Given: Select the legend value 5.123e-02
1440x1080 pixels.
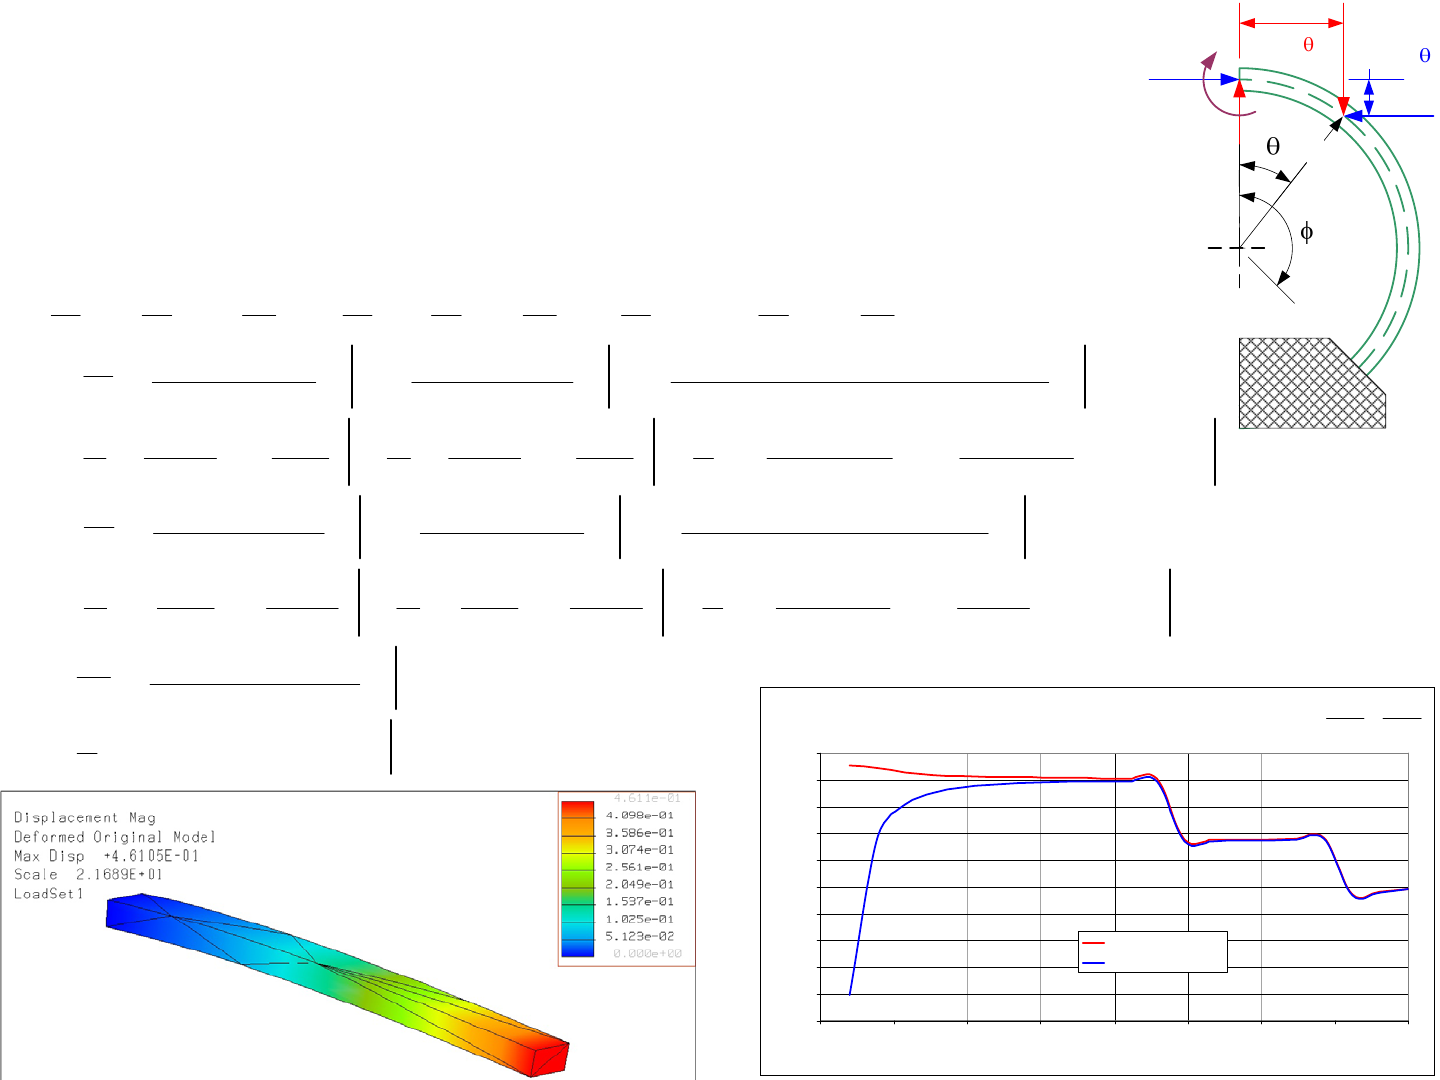Looking at the screenshot, I should point(640,936).
